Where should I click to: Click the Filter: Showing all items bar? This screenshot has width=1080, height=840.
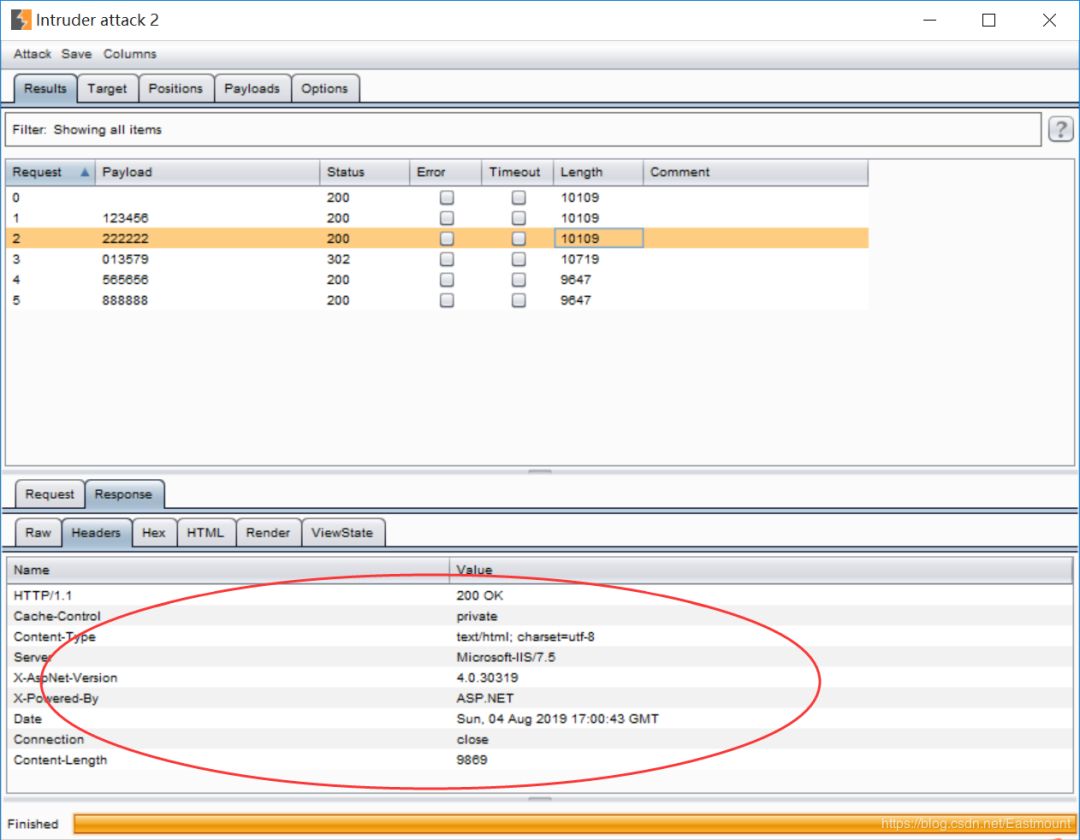click(x=522, y=130)
